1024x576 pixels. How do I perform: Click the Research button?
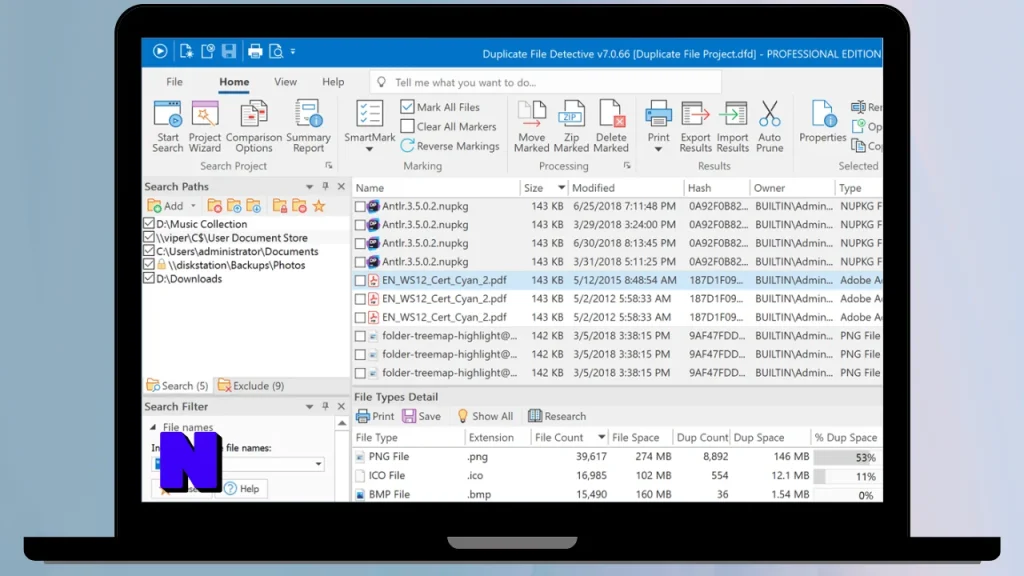tap(557, 416)
